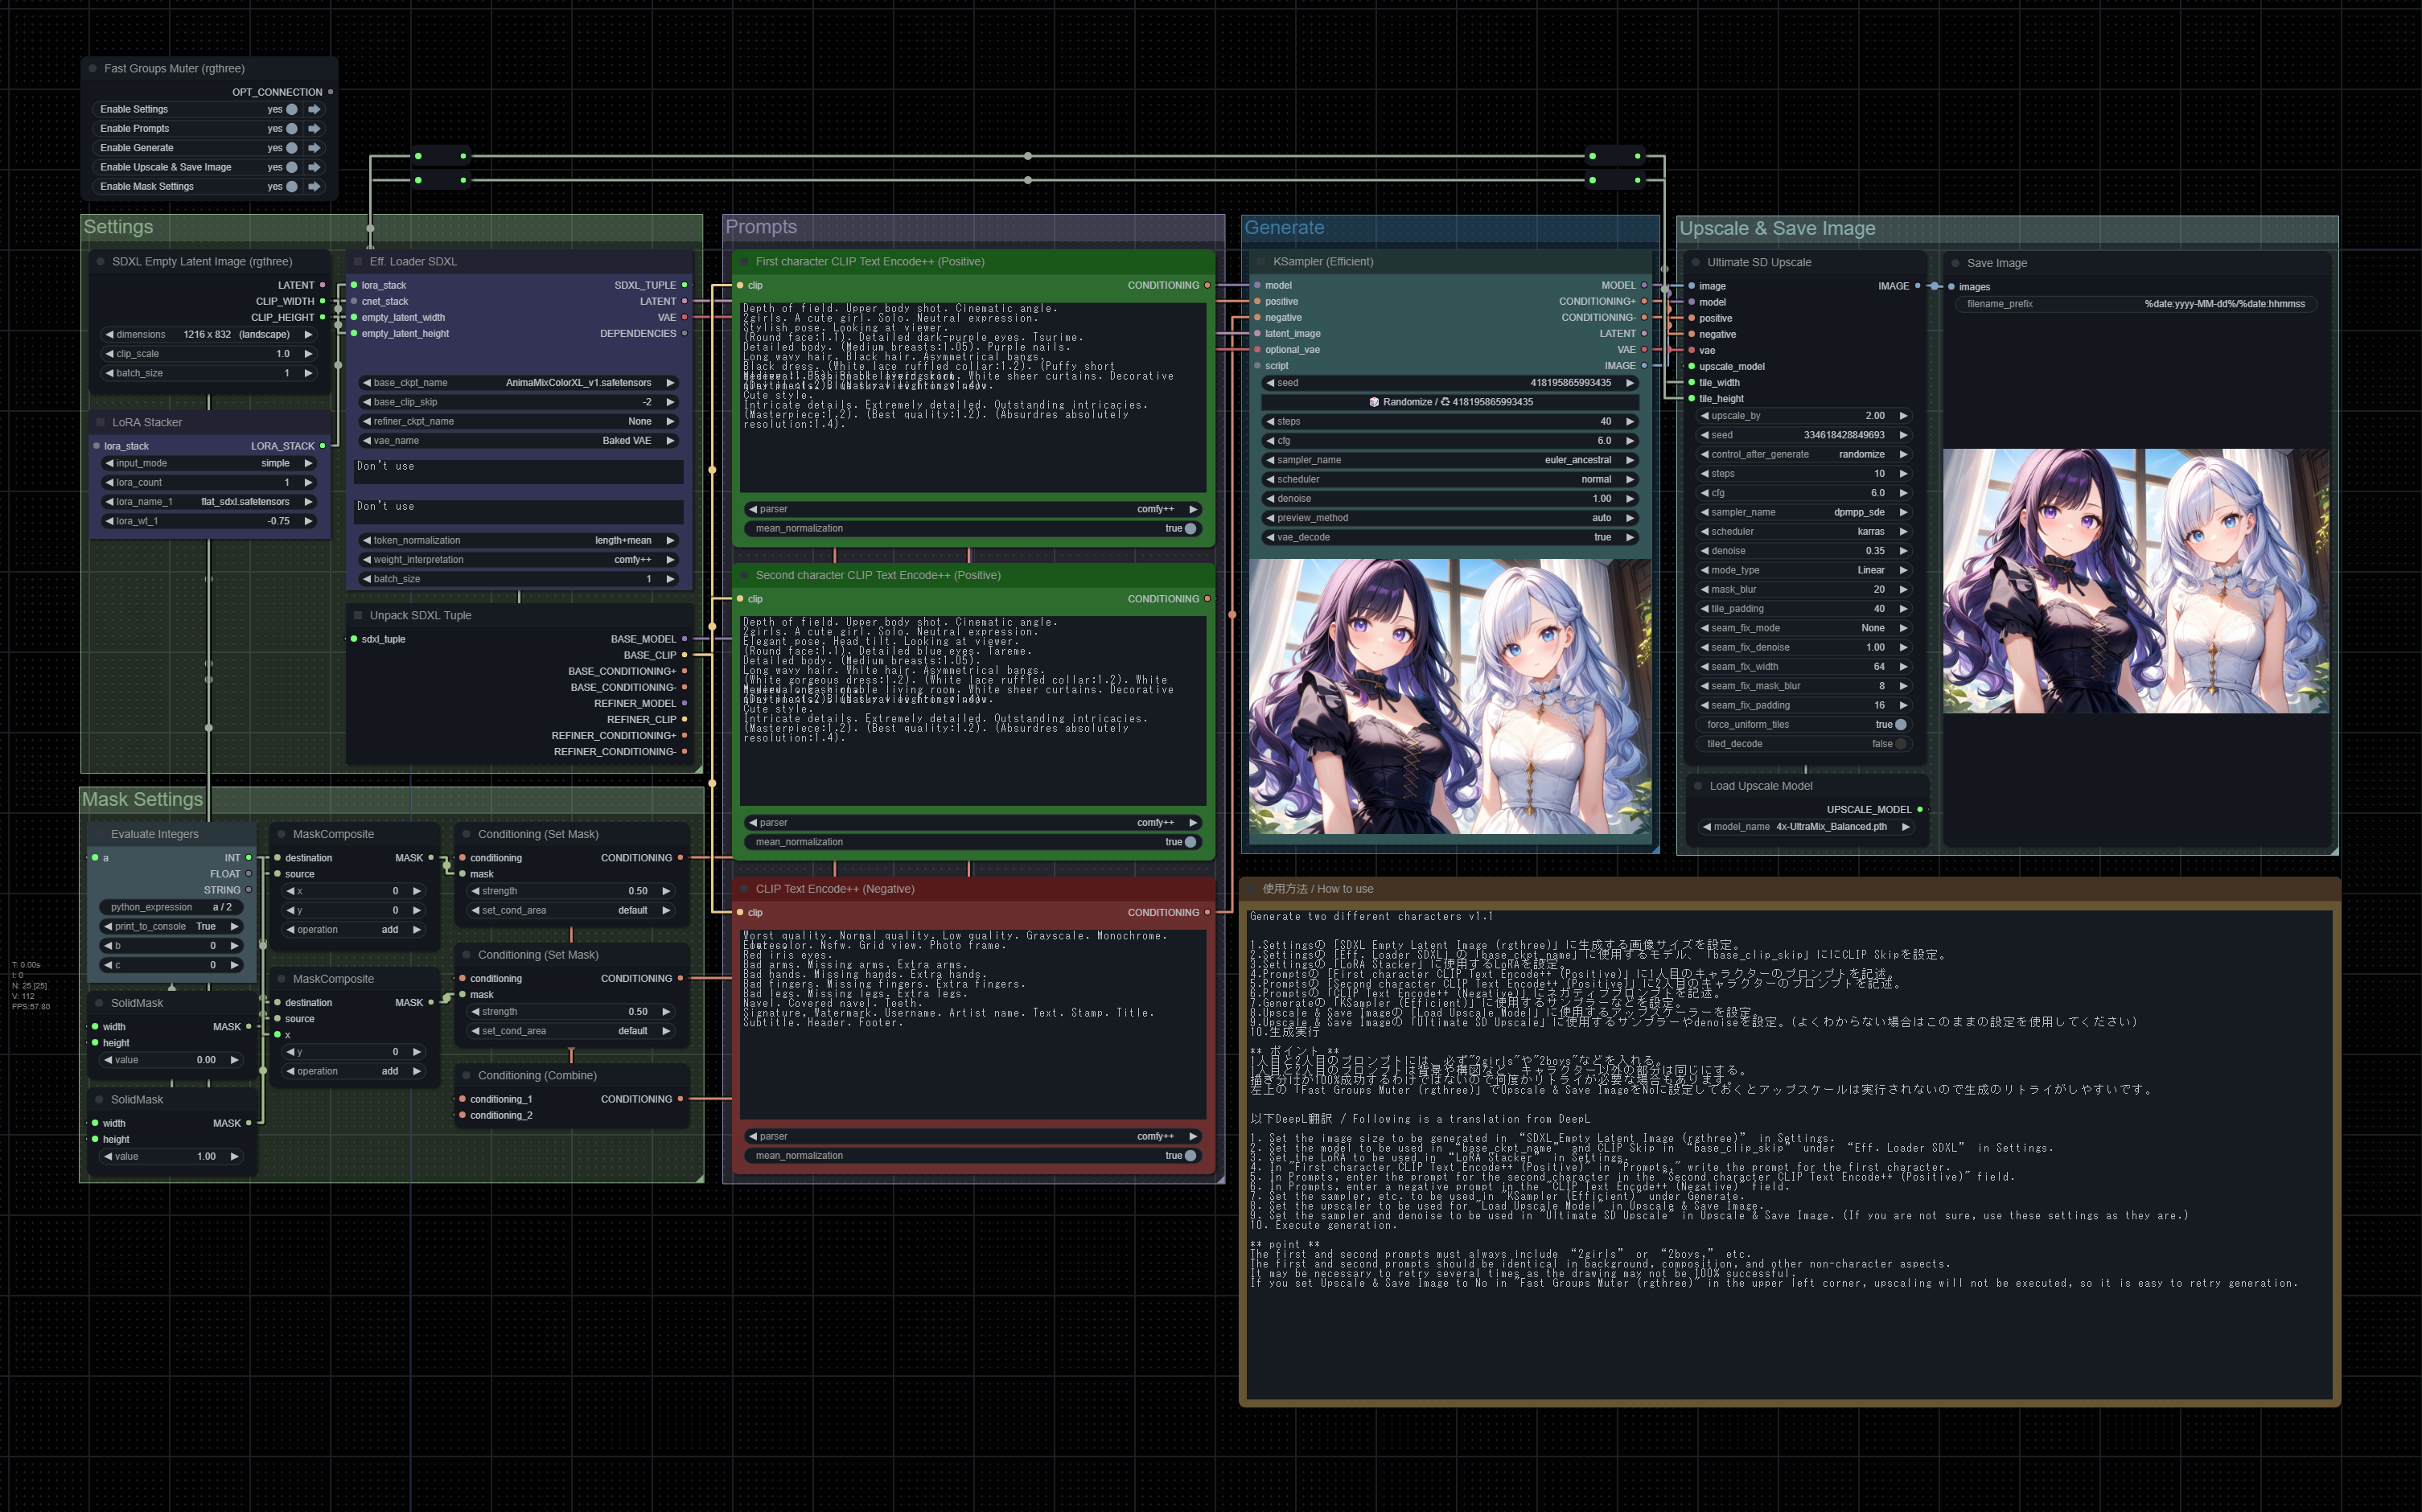Click the Upscale & Save Image group title

click(x=1777, y=228)
